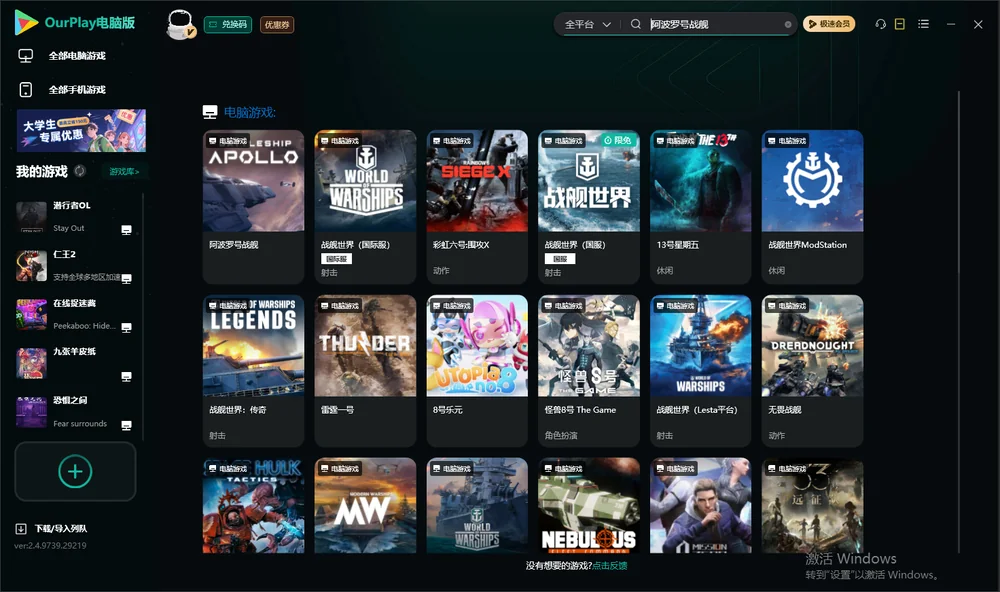Click the 全部电脑游戏 monitor icon
Screen dimensions: 1000x592
click(x=26, y=56)
